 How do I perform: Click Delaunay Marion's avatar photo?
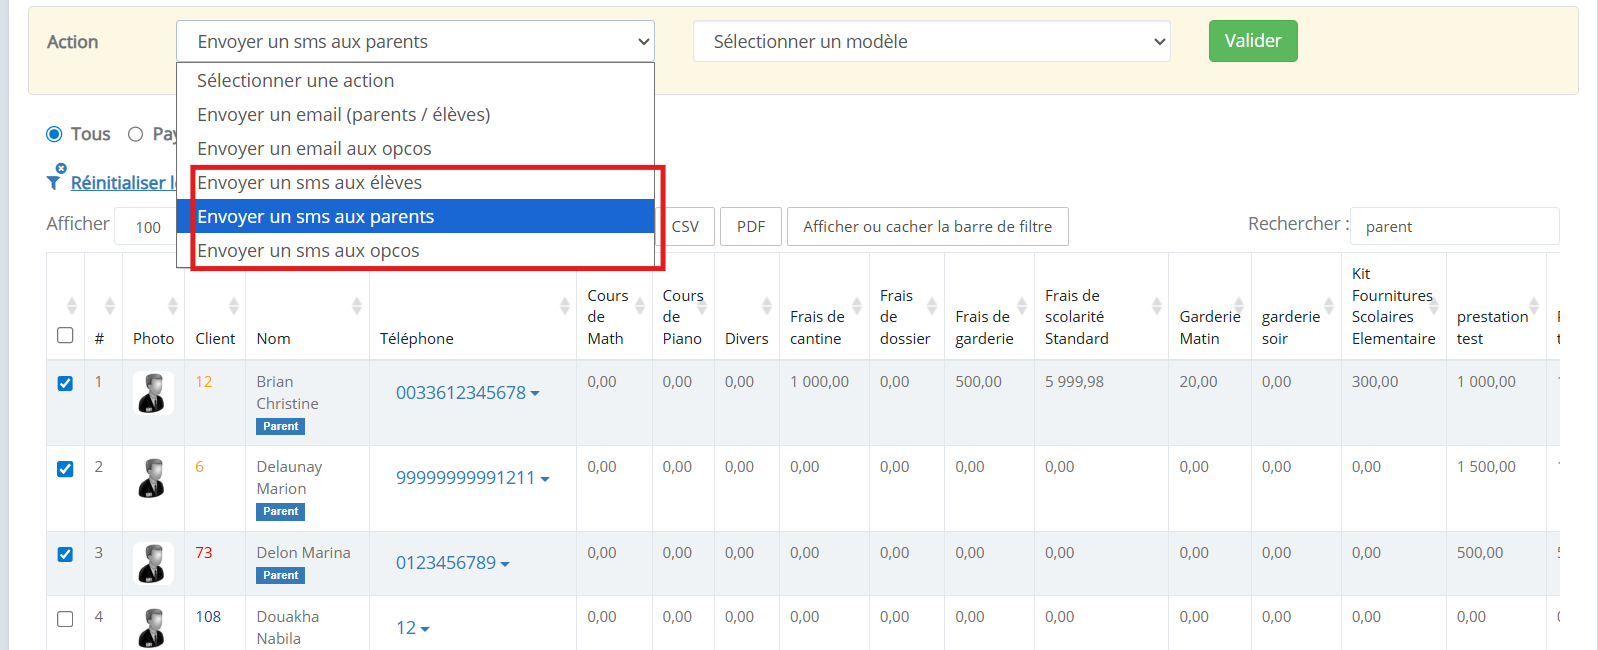click(153, 478)
